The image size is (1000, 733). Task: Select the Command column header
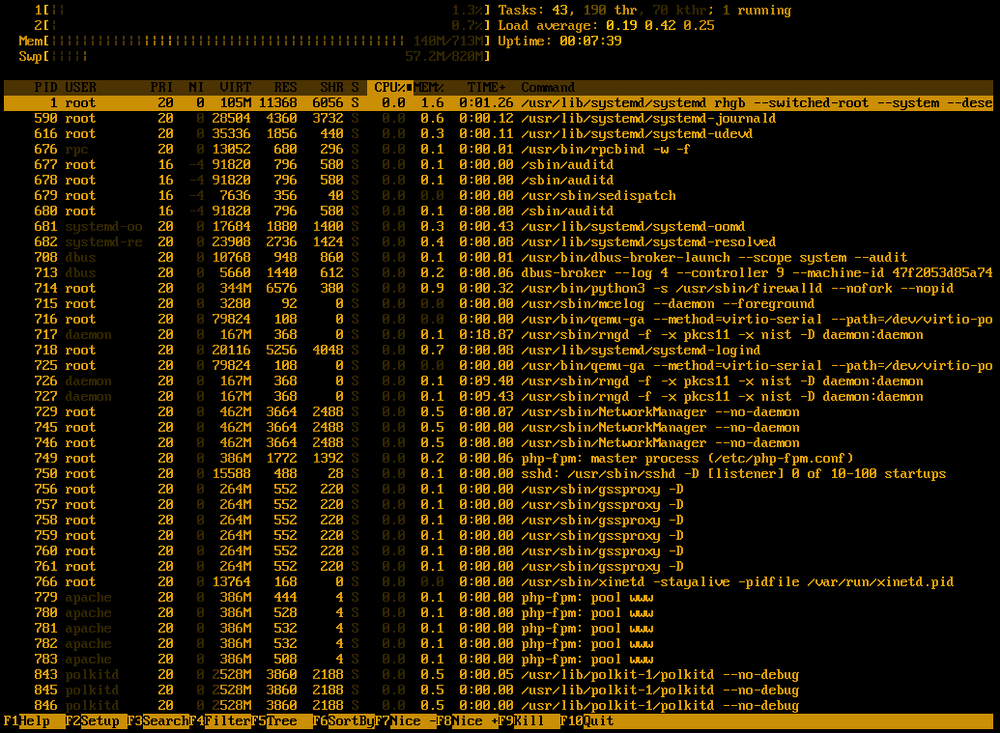click(x=548, y=87)
